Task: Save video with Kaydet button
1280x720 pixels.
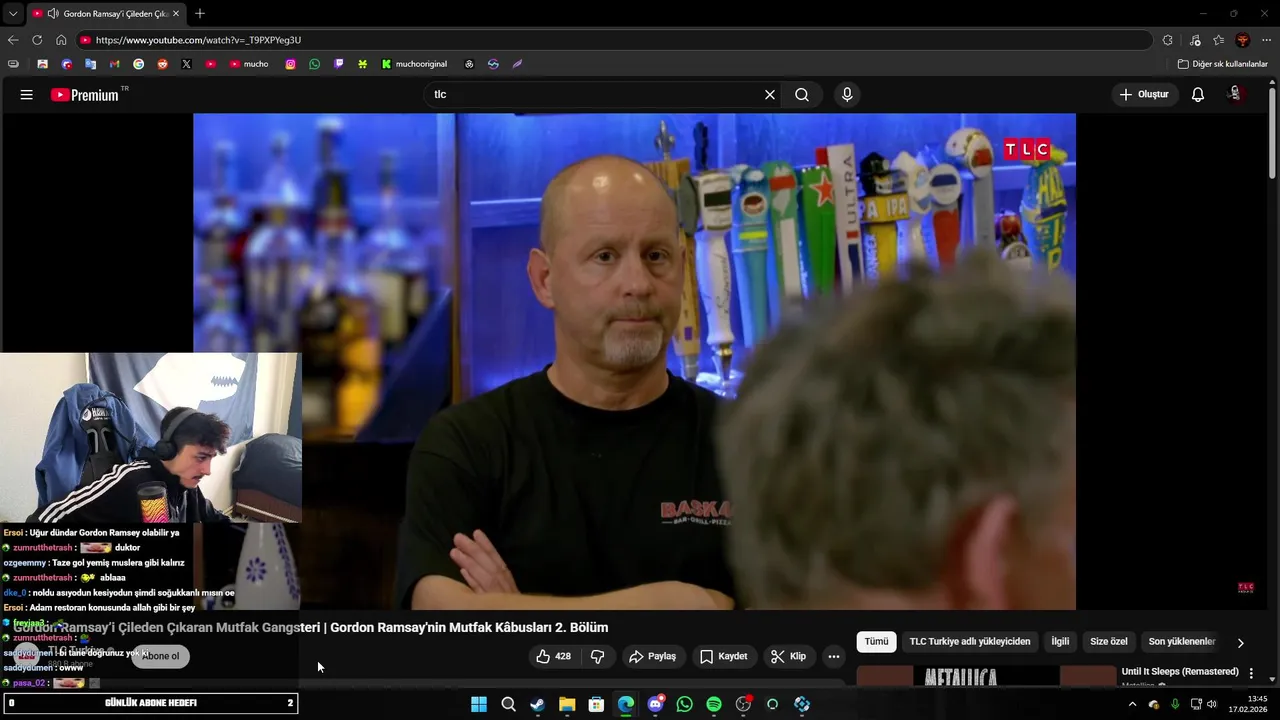Action: [724, 656]
